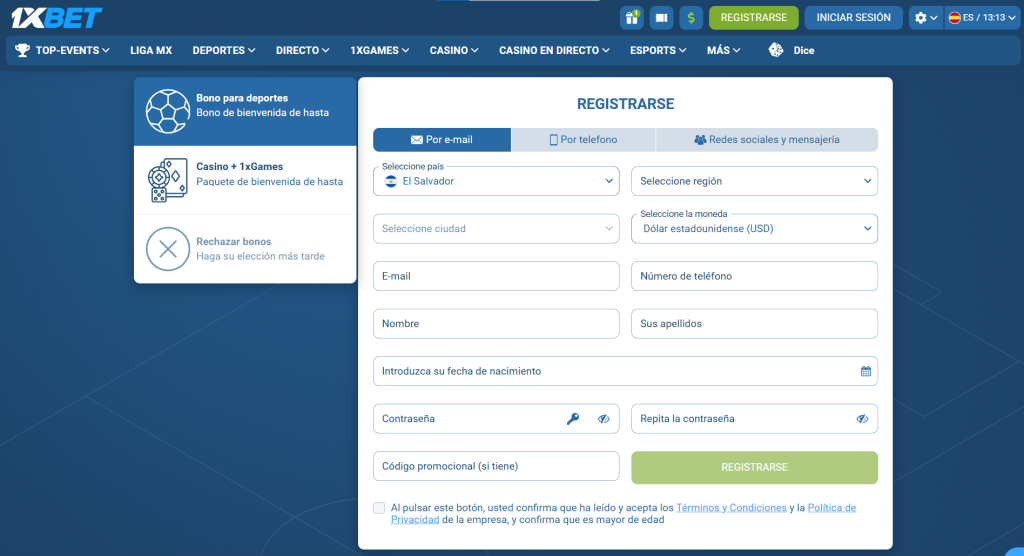Click the casino cards and dice icon

[168, 180]
